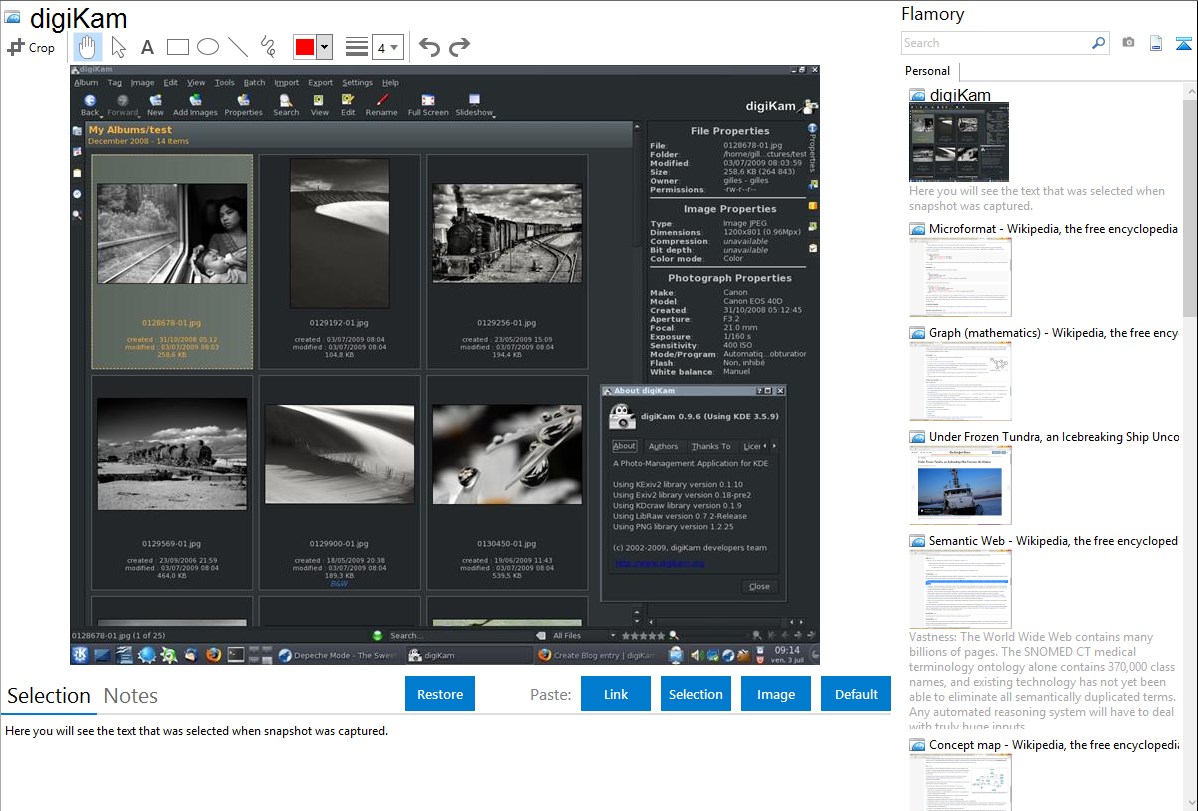
Task: Click New album icon in digiKam snapshot
Action: pos(155,105)
